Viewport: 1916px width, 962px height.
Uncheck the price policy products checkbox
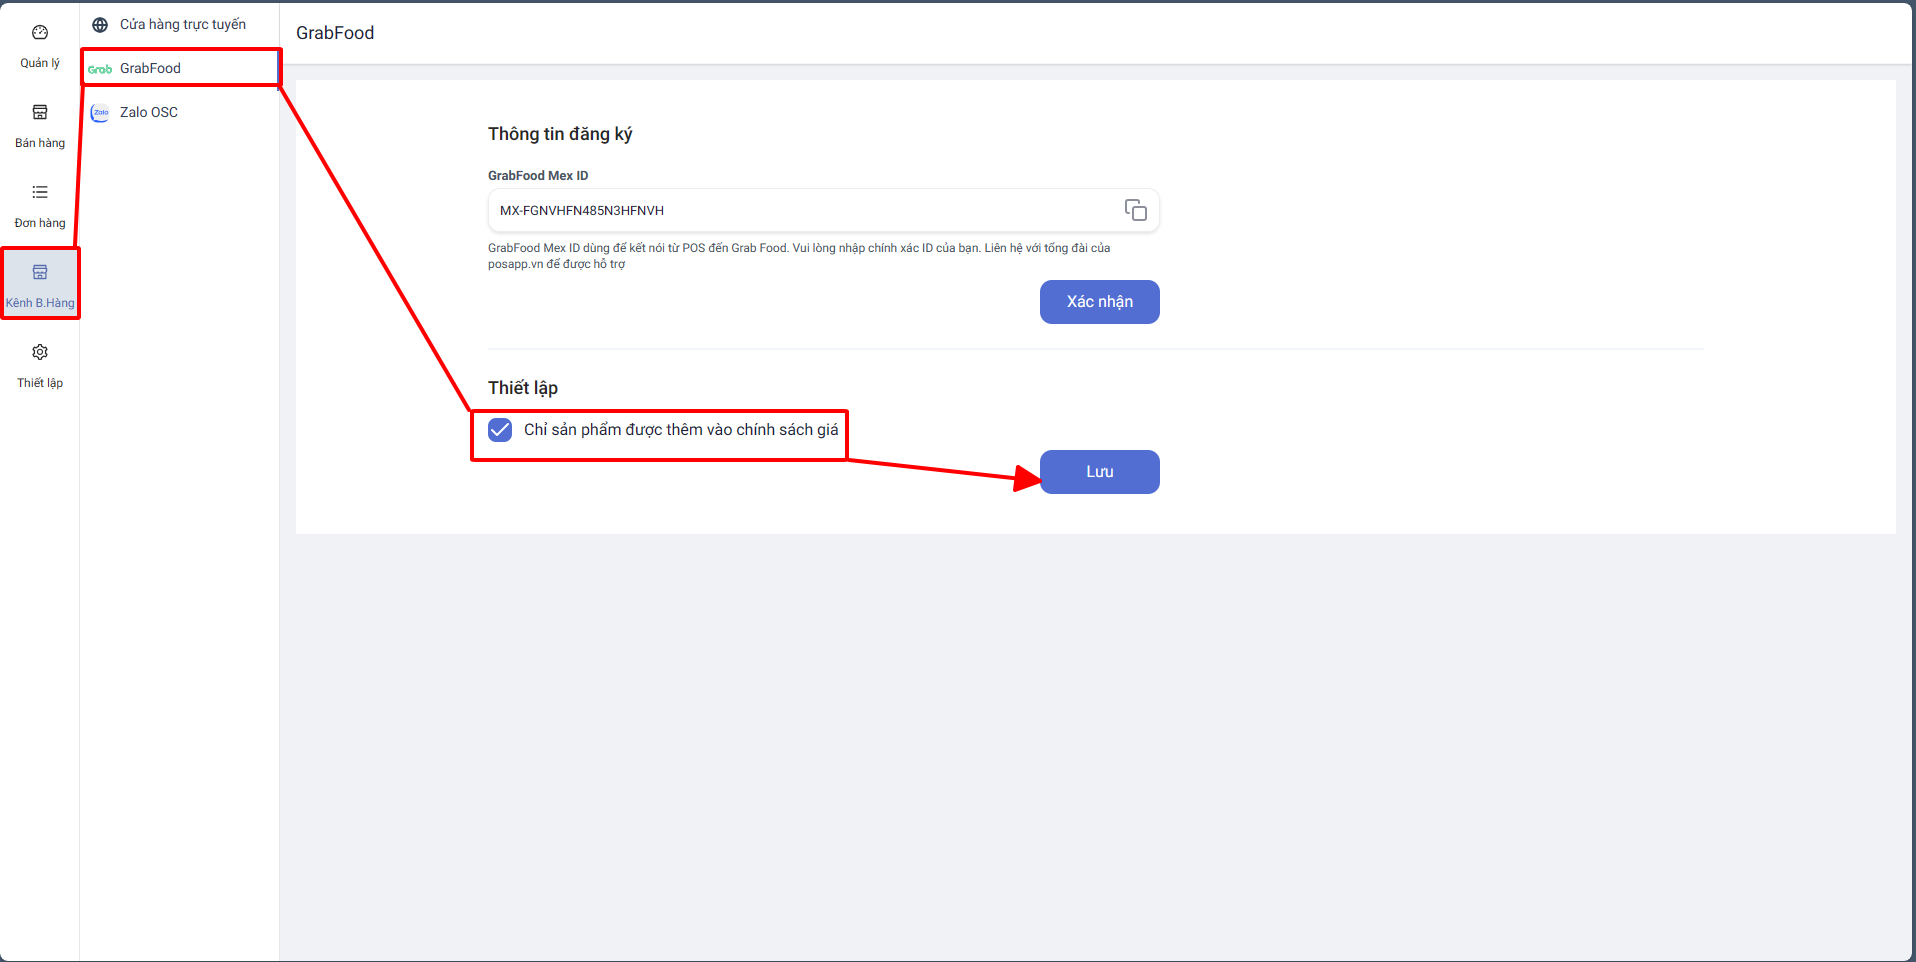click(x=500, y=430)
